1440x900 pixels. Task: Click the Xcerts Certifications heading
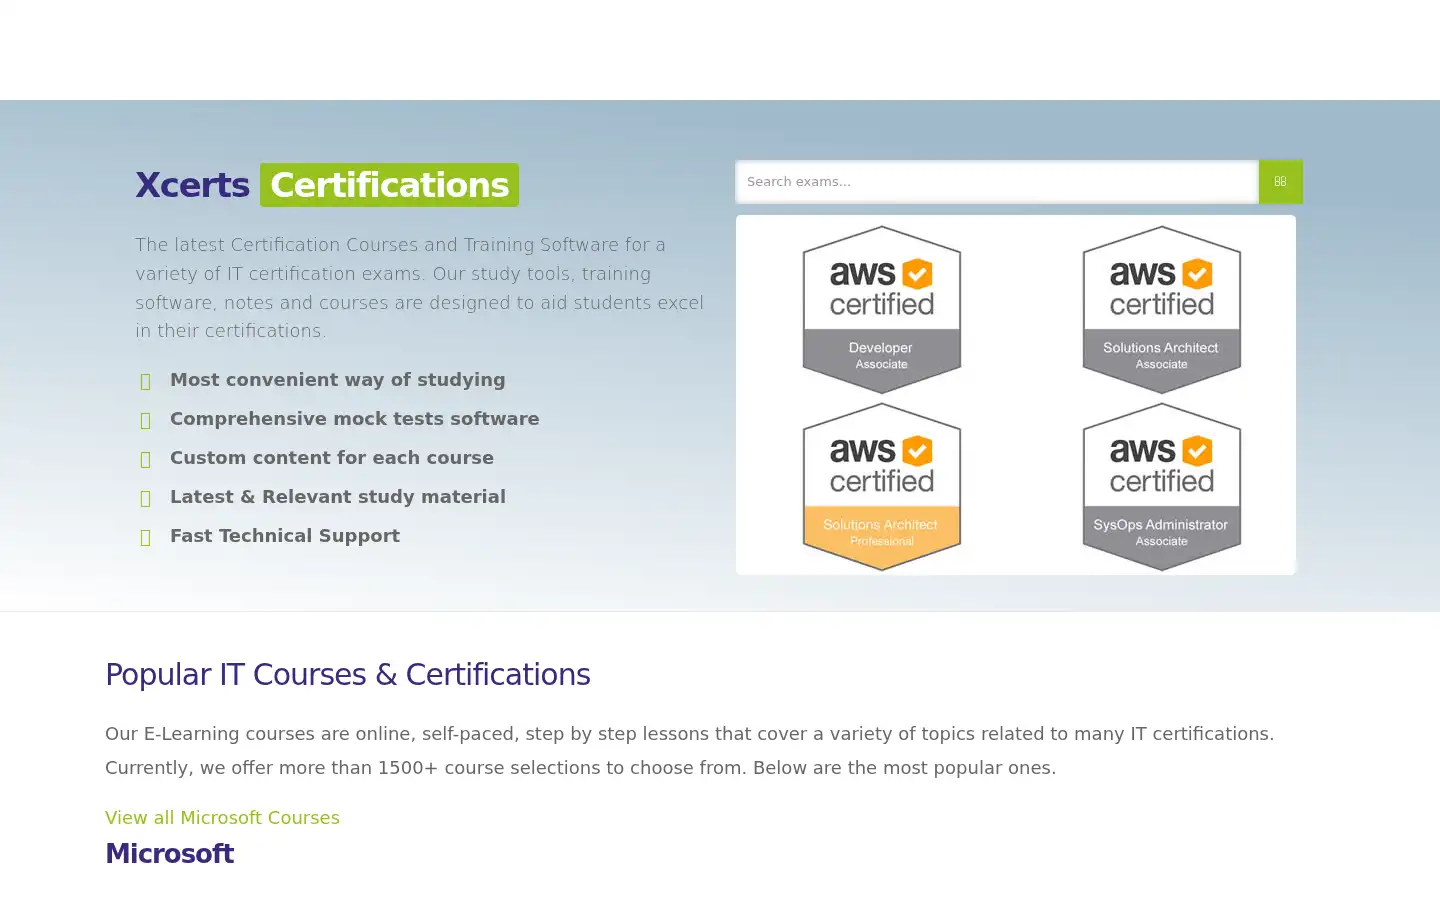tap(327, 185)
